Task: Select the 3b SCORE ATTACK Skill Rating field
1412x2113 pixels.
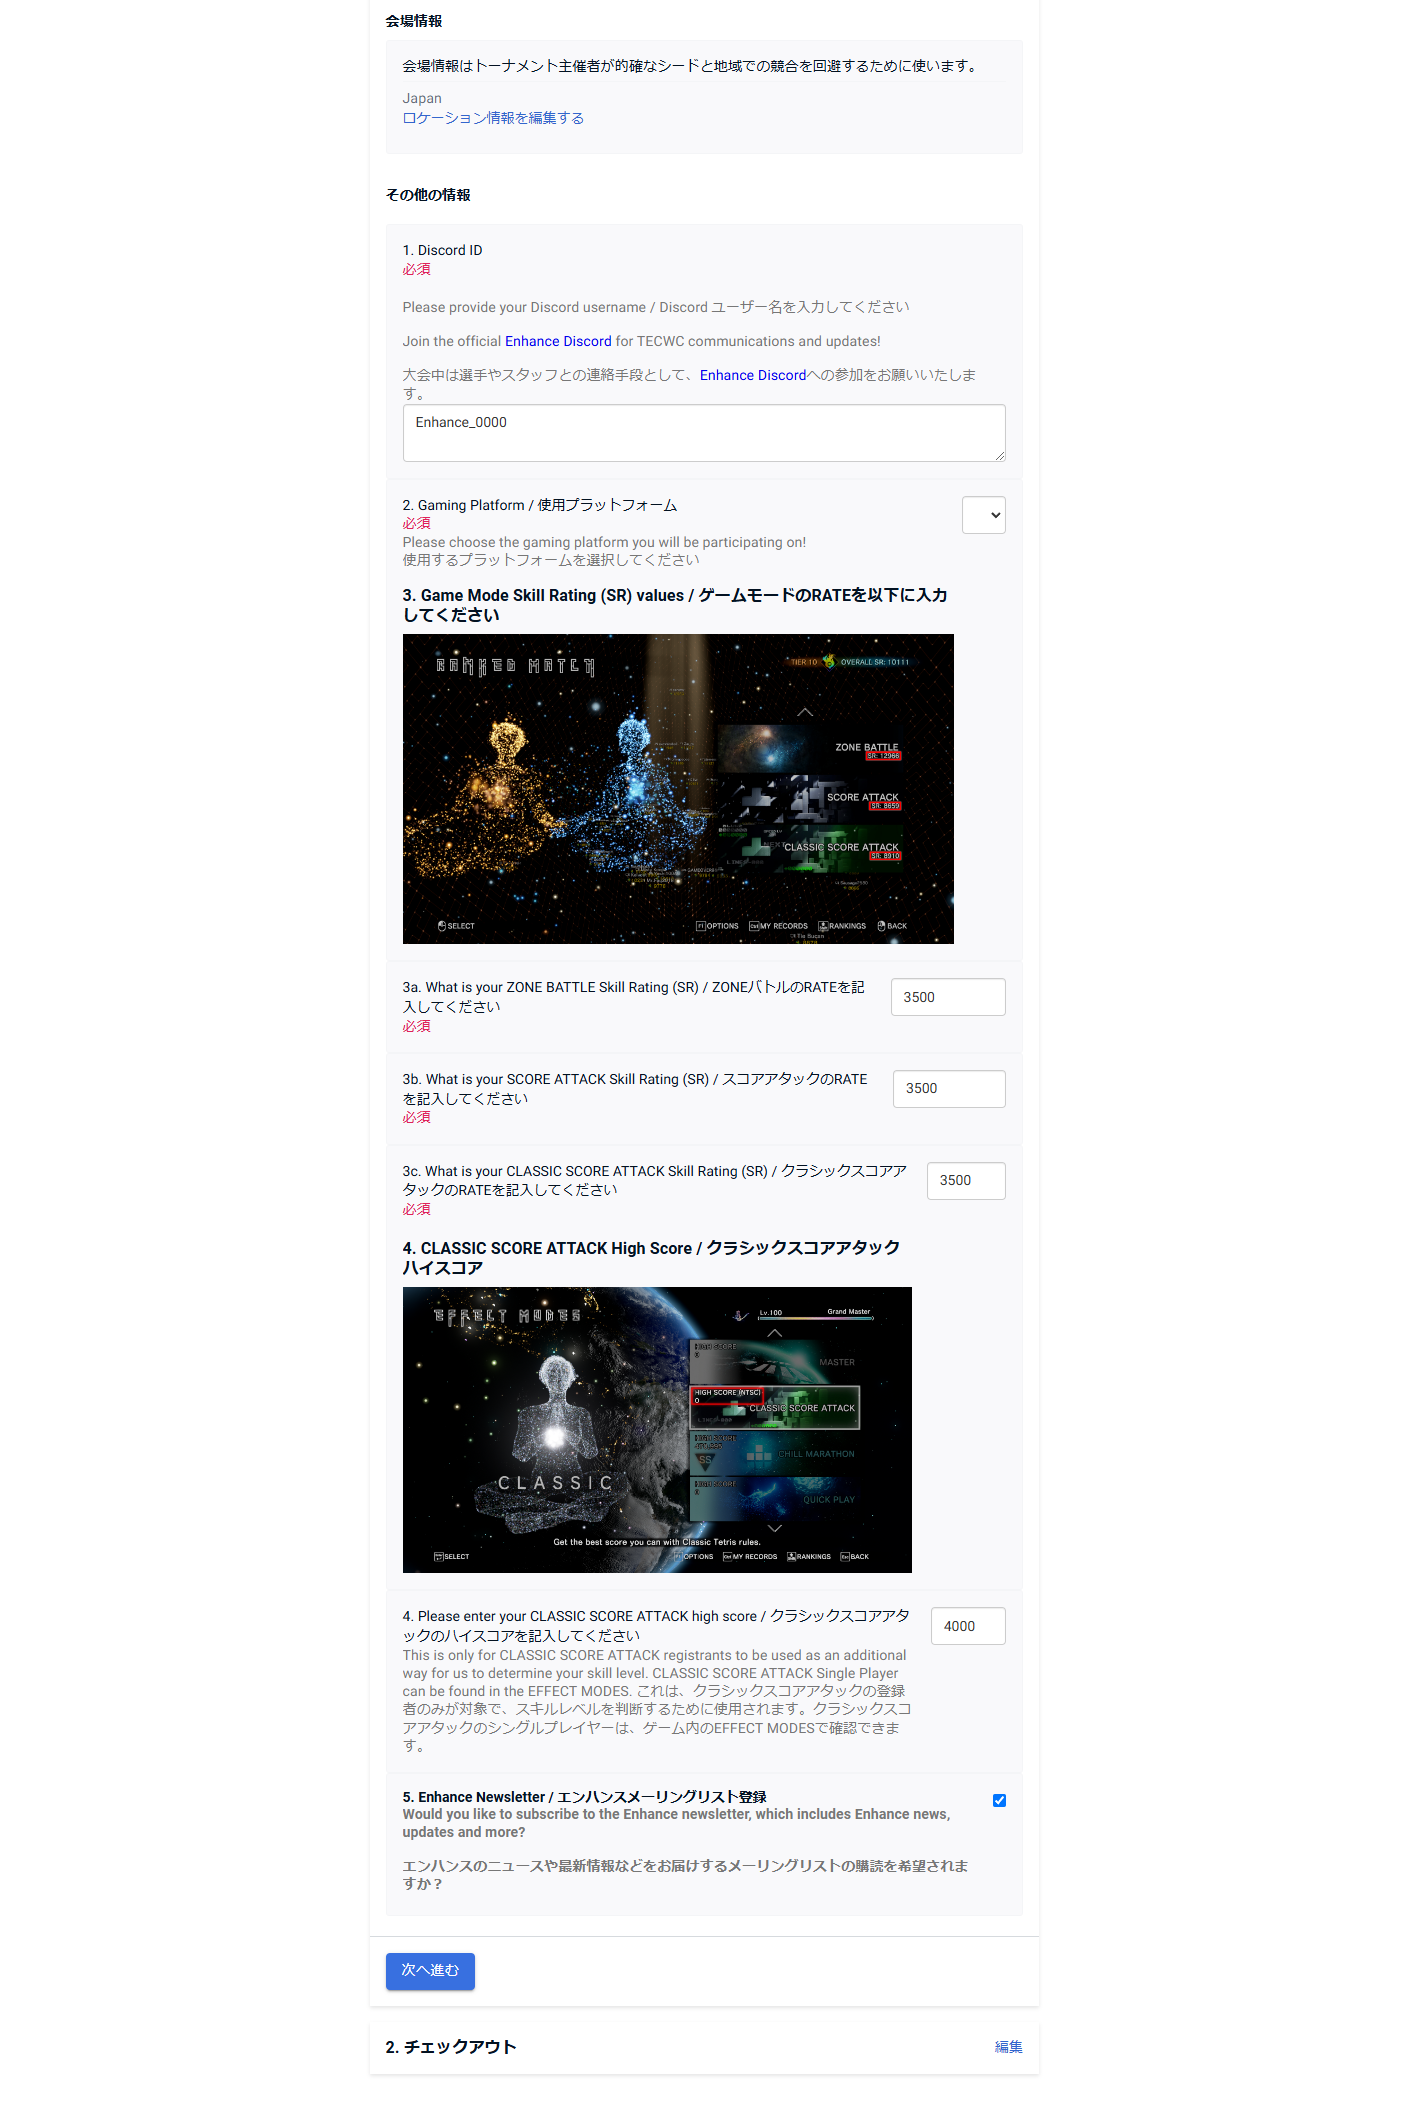Action: tap(948, 1088)
